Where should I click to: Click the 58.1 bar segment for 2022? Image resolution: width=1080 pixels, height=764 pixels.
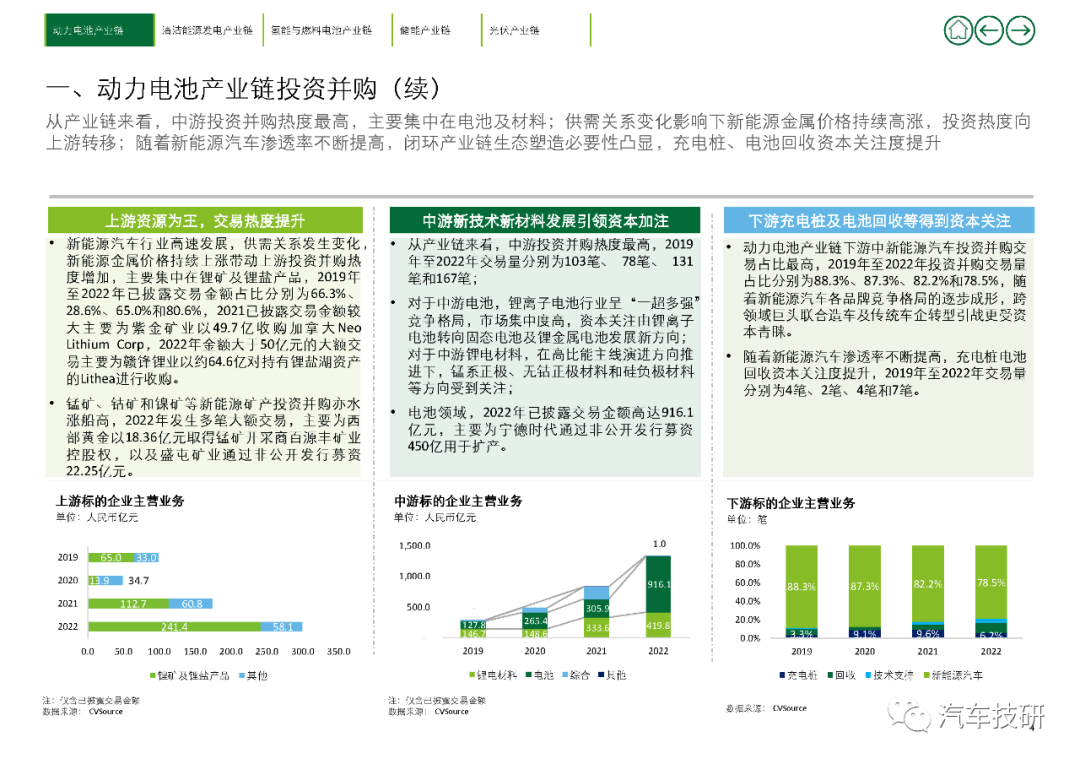pyautogui.click(x=282, y=627)
